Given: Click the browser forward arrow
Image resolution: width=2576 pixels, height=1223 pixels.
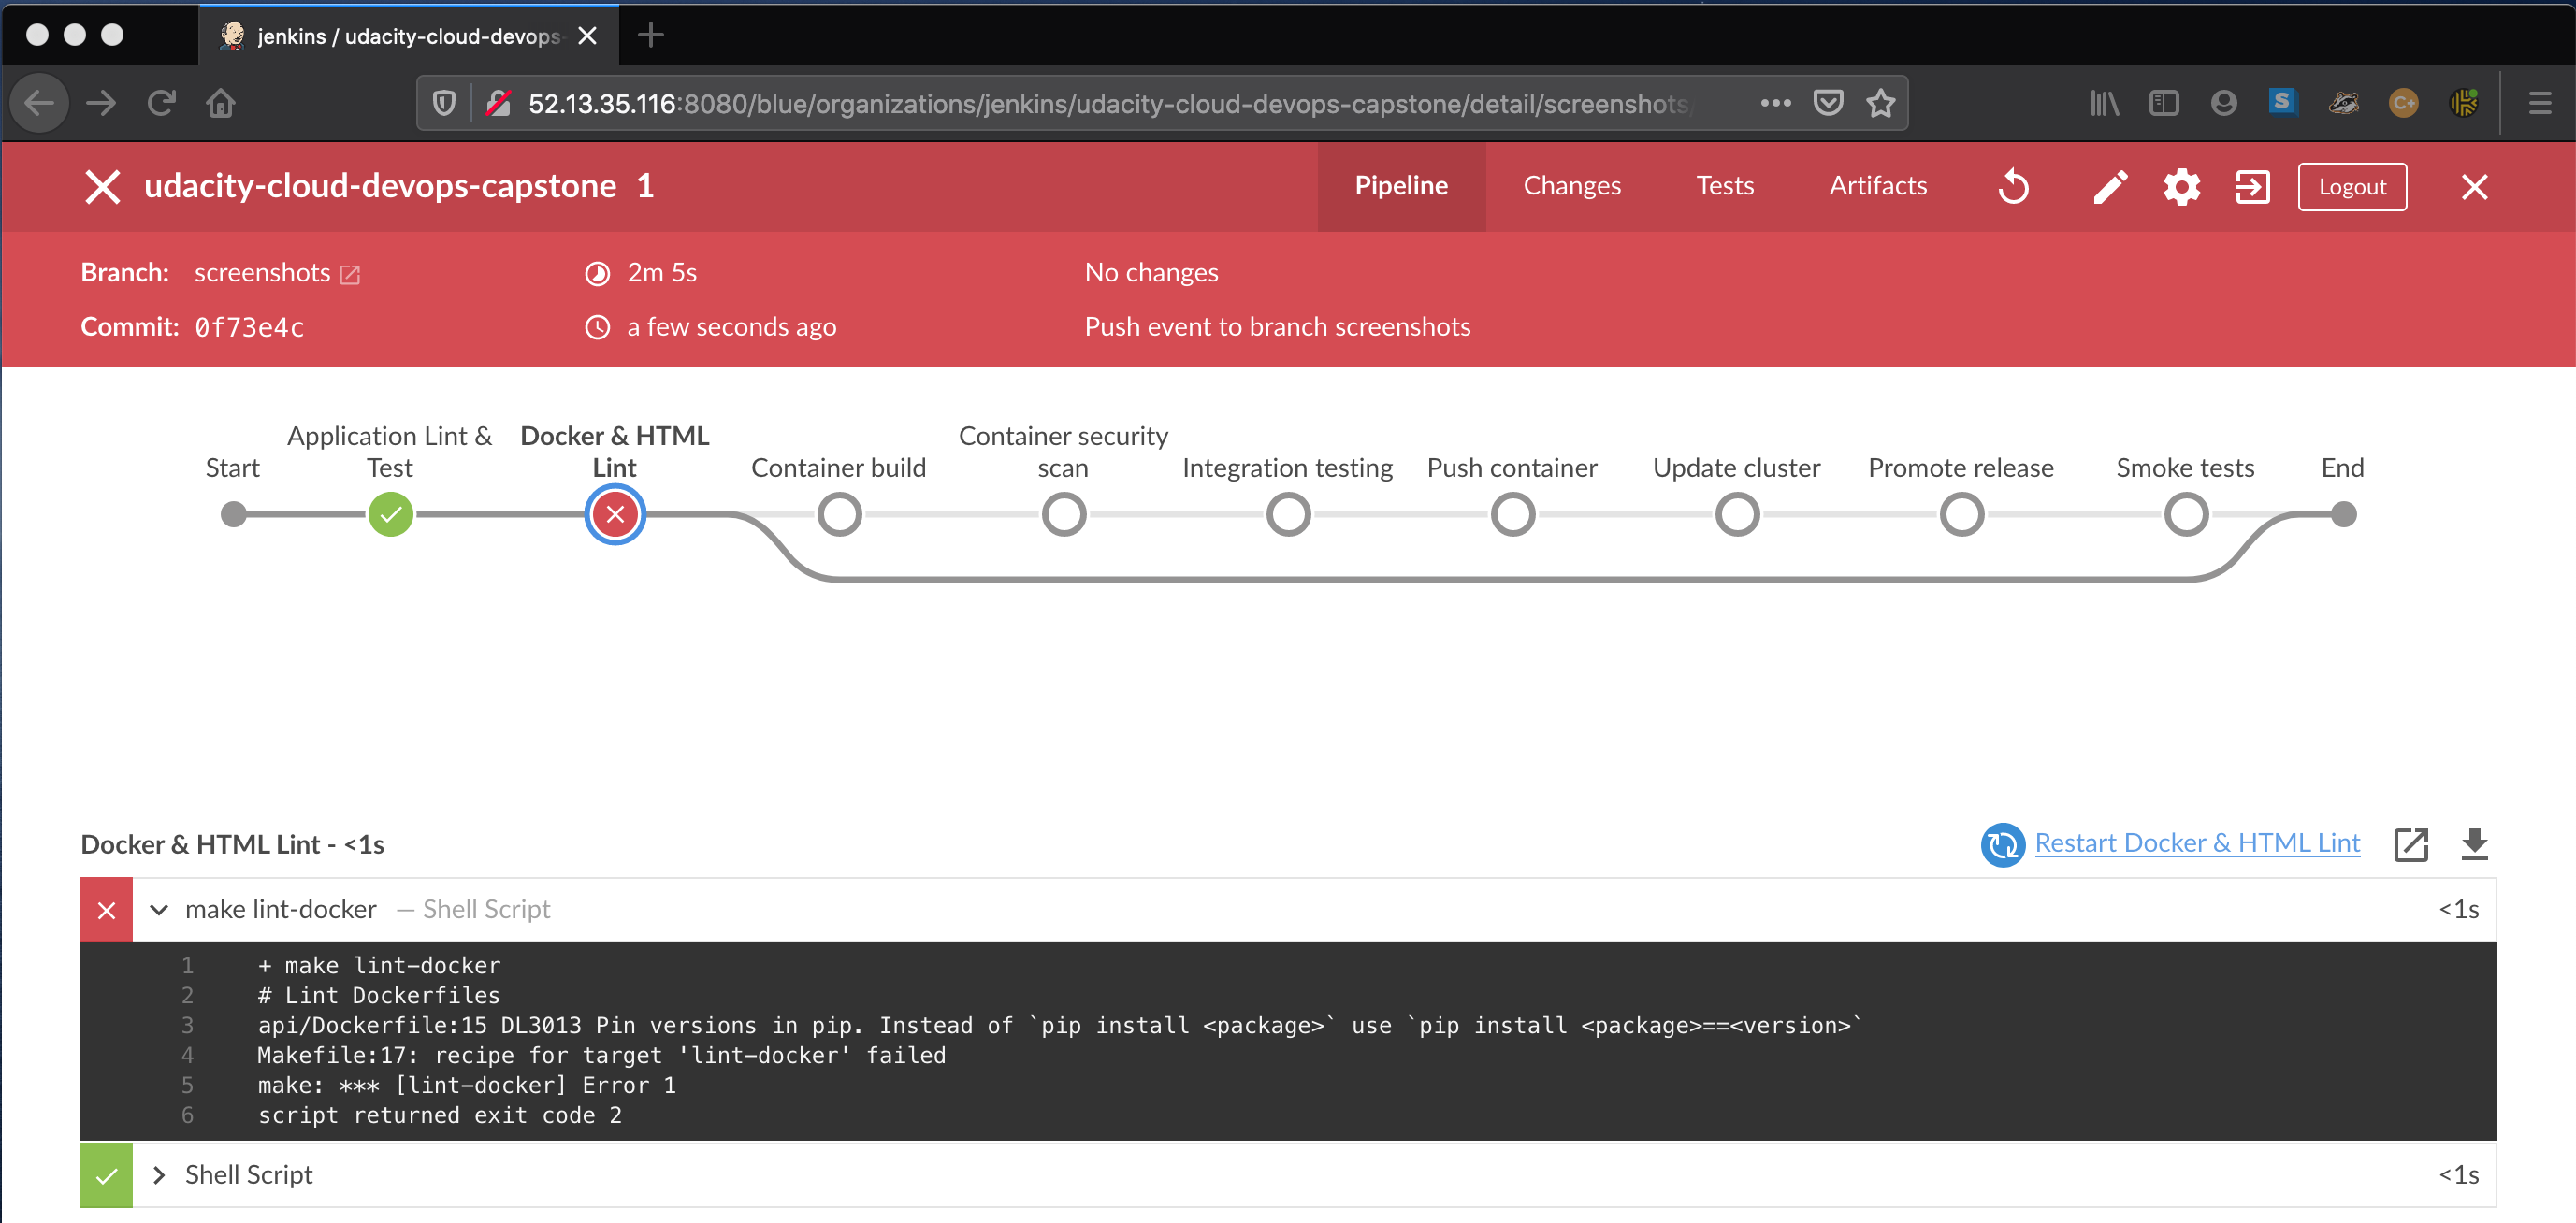Looking at the screenshot, I should coord(101,103).
